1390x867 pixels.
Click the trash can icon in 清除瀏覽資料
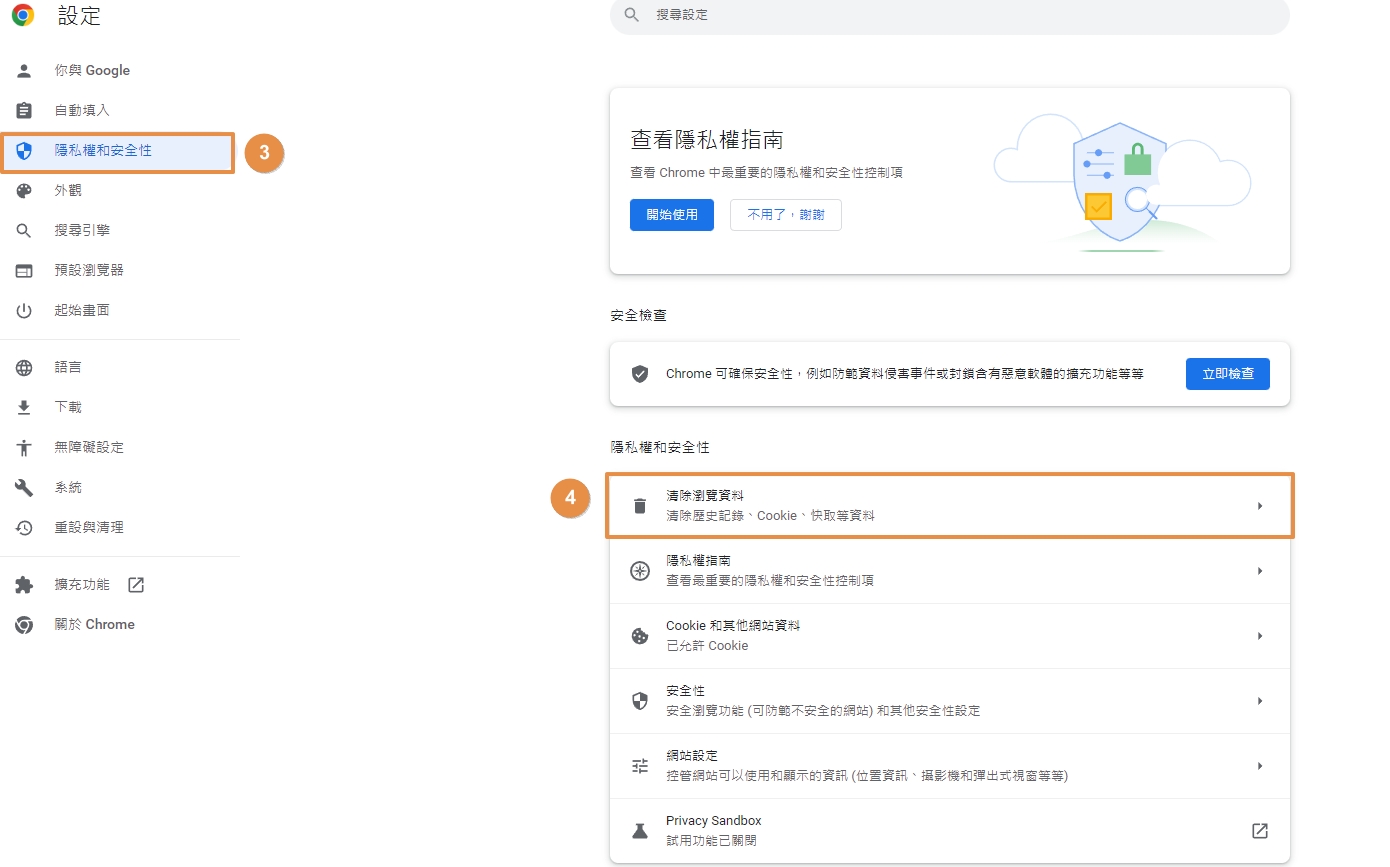(640, 506)
